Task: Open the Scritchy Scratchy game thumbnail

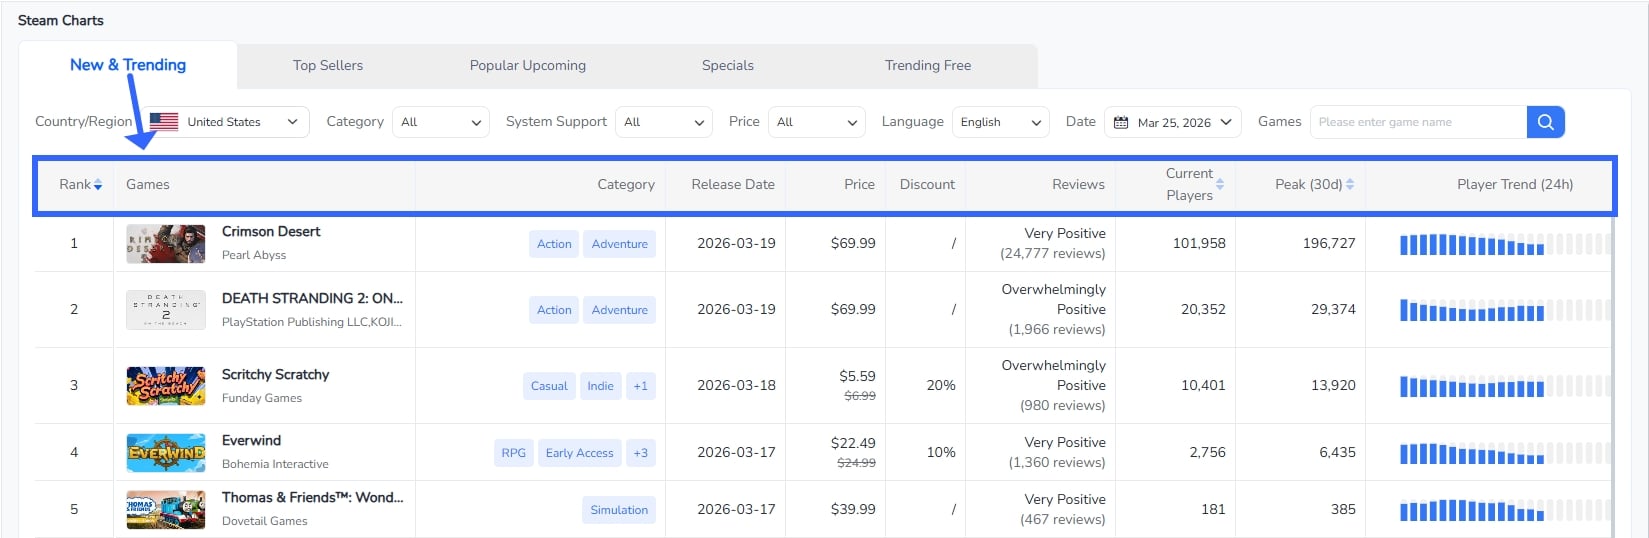Action: (166, 386)
